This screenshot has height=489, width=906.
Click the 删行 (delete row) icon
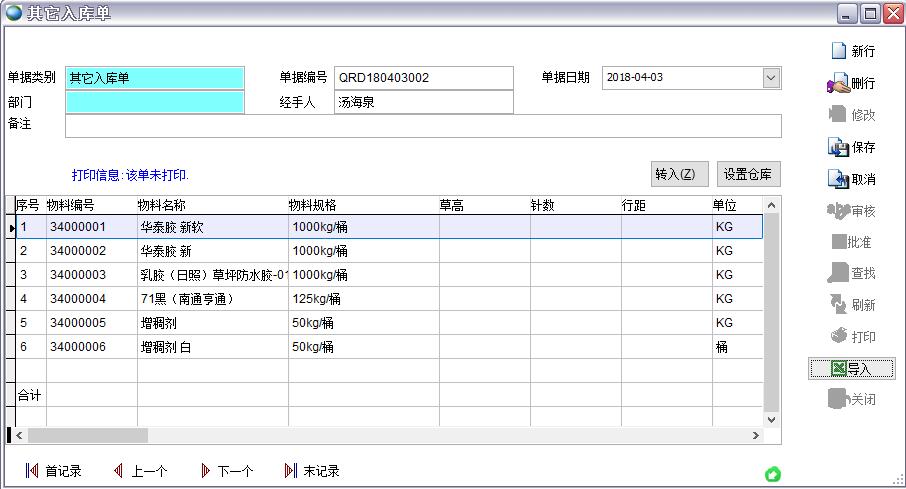[838, 83]
